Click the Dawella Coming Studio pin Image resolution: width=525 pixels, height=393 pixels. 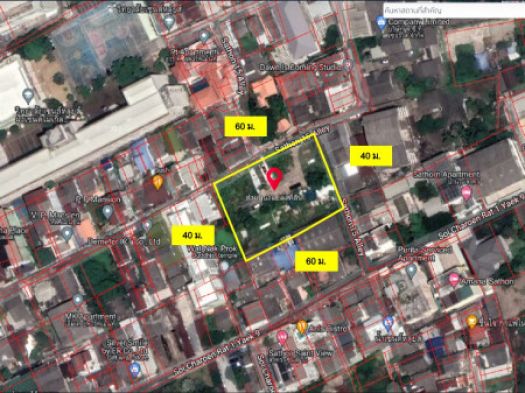(348, 65)
